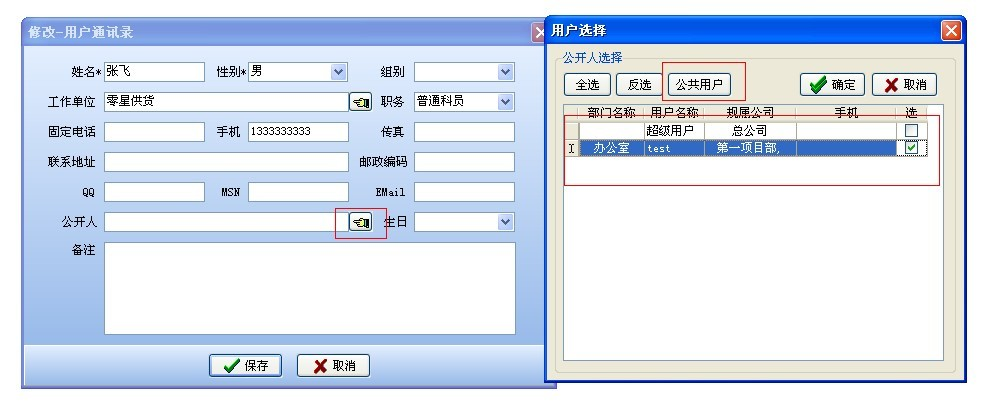This screenshot has height=405, width=986.
Task: Select the 第一项目部 cell
Action: (x=750, y=148)
